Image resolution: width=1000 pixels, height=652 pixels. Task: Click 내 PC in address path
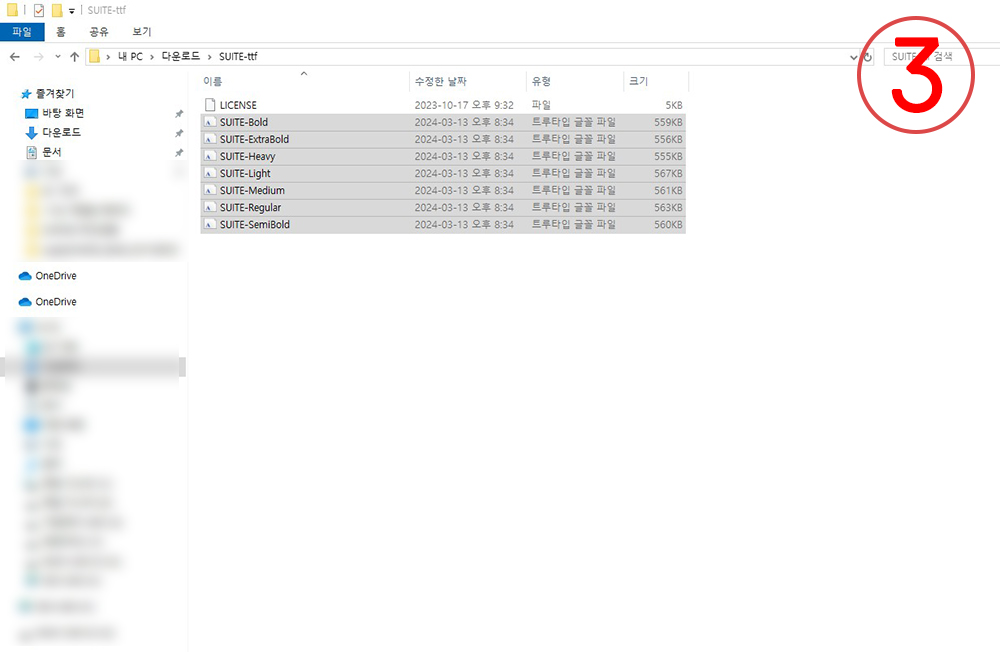[x=130, y=57]
